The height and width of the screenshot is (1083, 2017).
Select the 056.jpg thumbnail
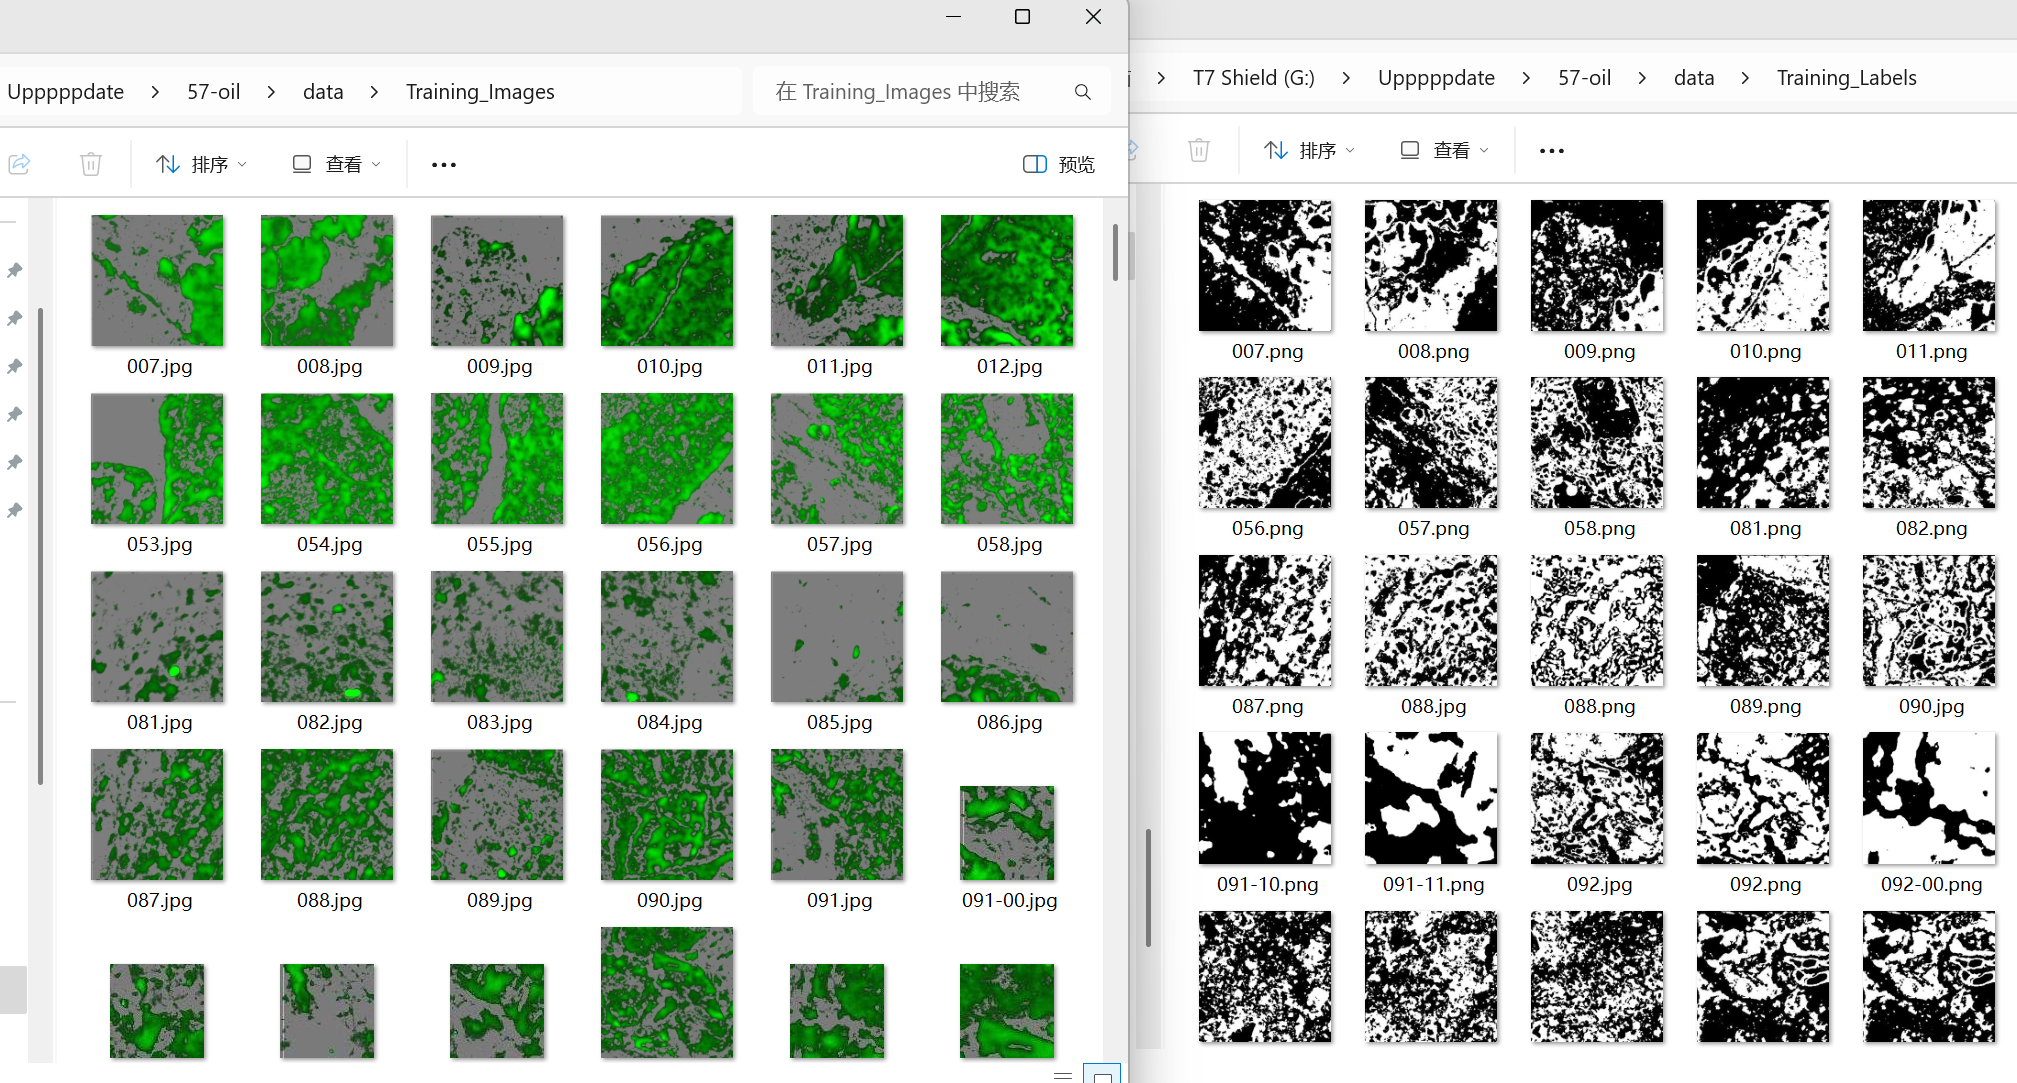pos(667,459)
